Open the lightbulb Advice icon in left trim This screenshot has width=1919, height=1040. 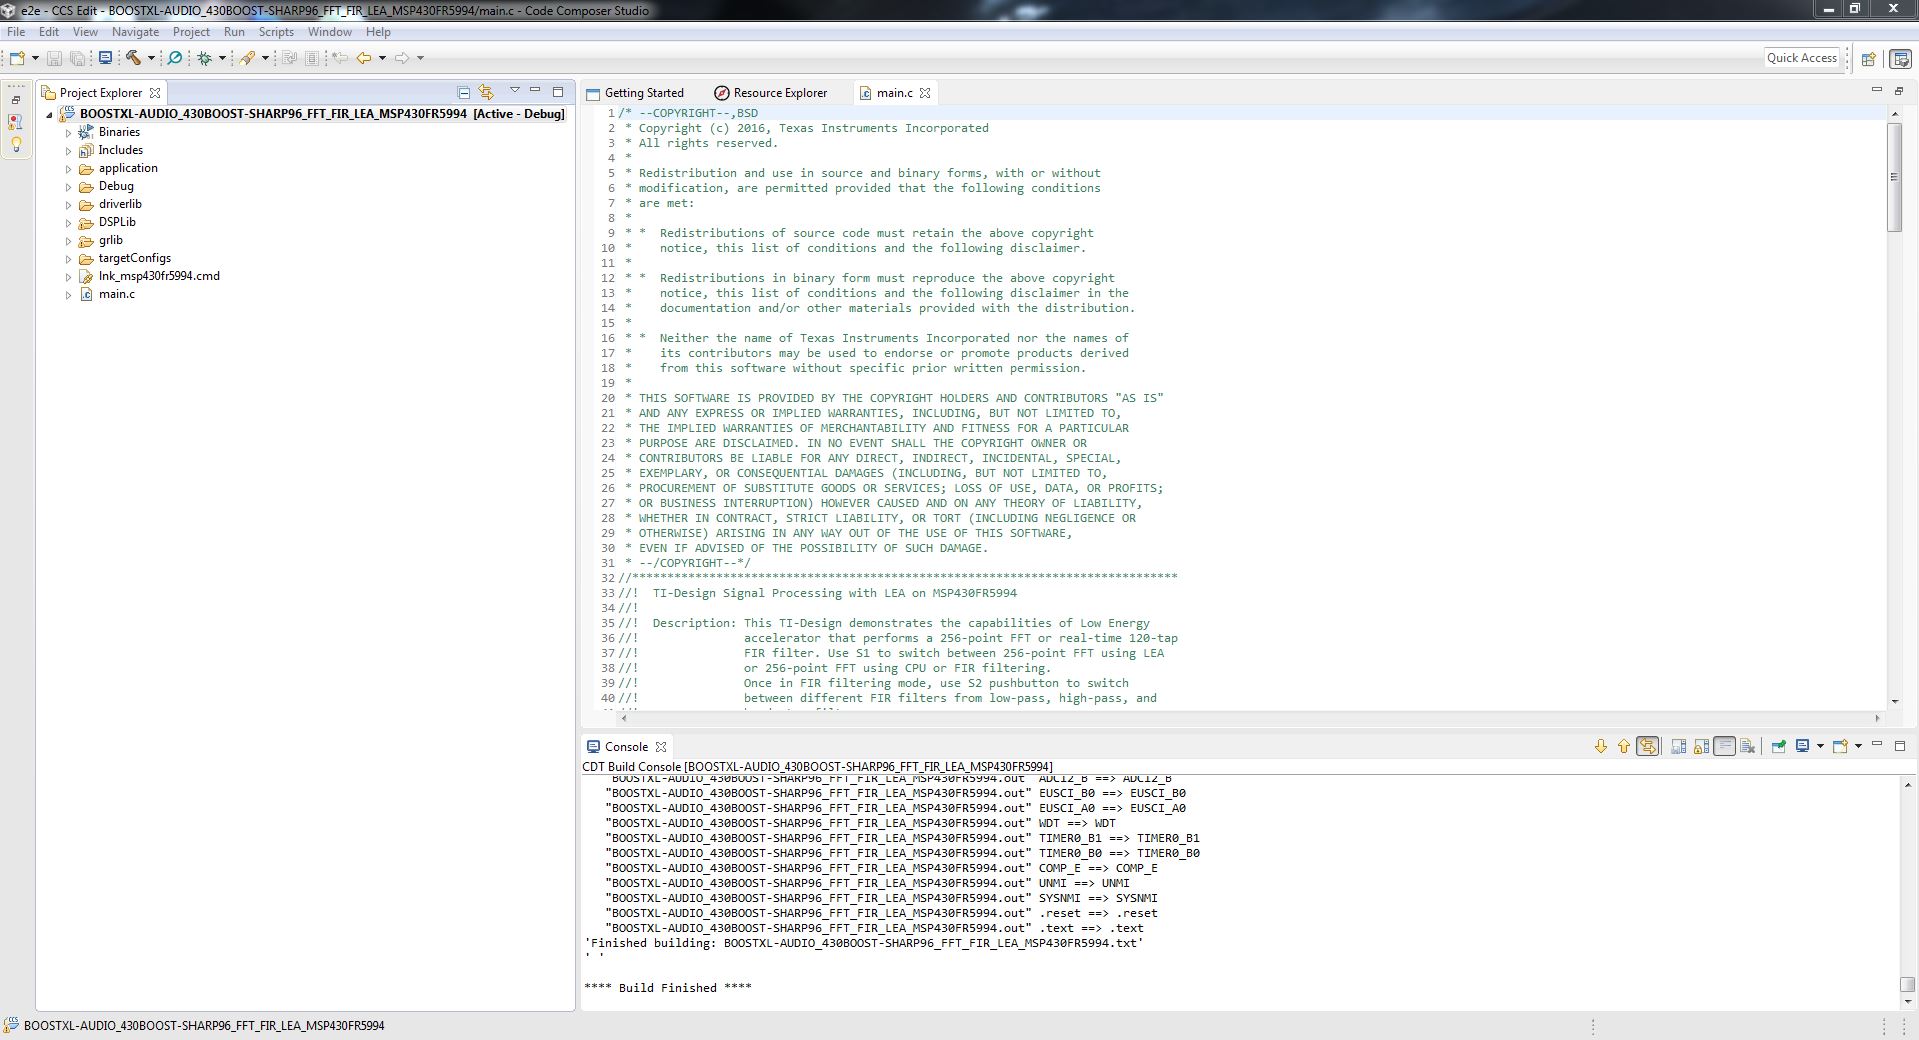[16, 145]
